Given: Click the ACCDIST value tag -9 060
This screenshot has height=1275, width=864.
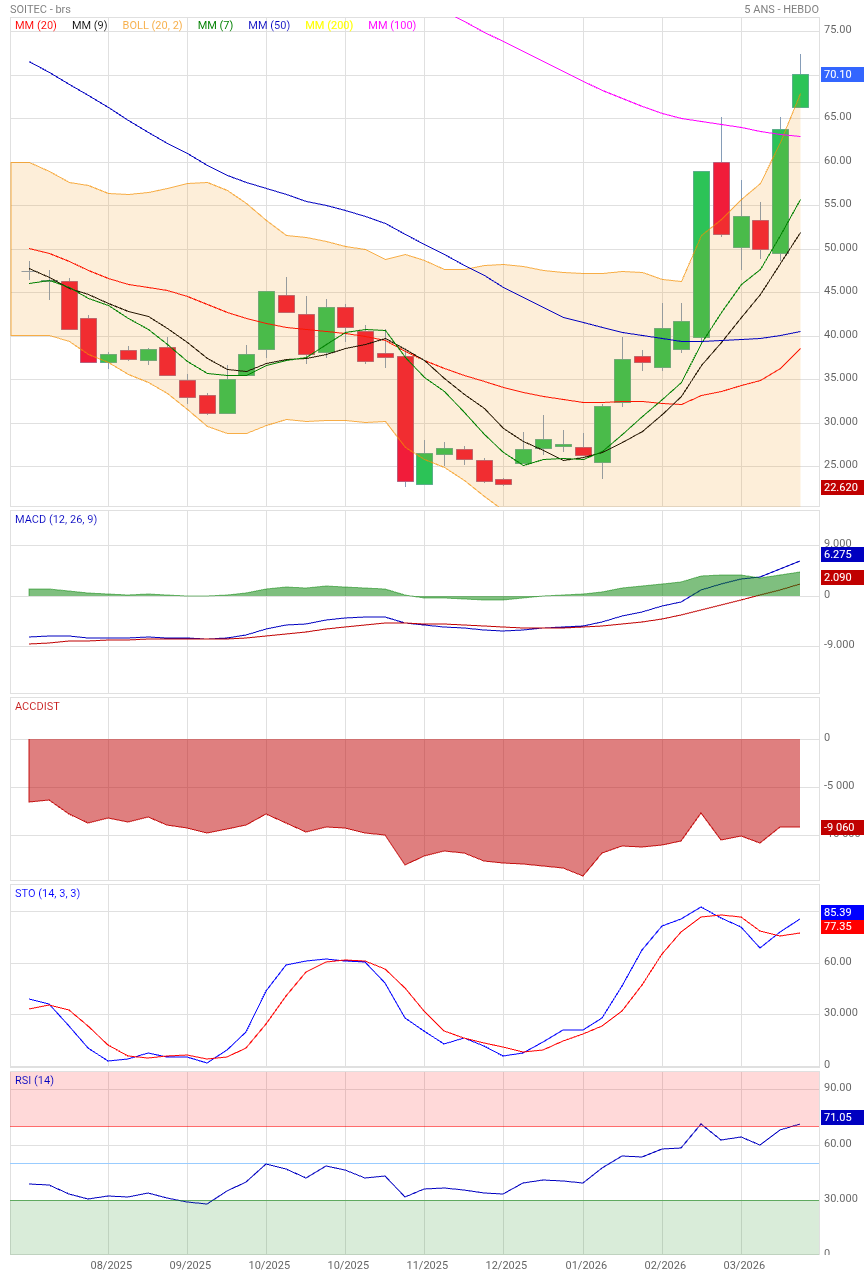Looking at the screenshot, I should pyautogui.click(x=841, y=827).
